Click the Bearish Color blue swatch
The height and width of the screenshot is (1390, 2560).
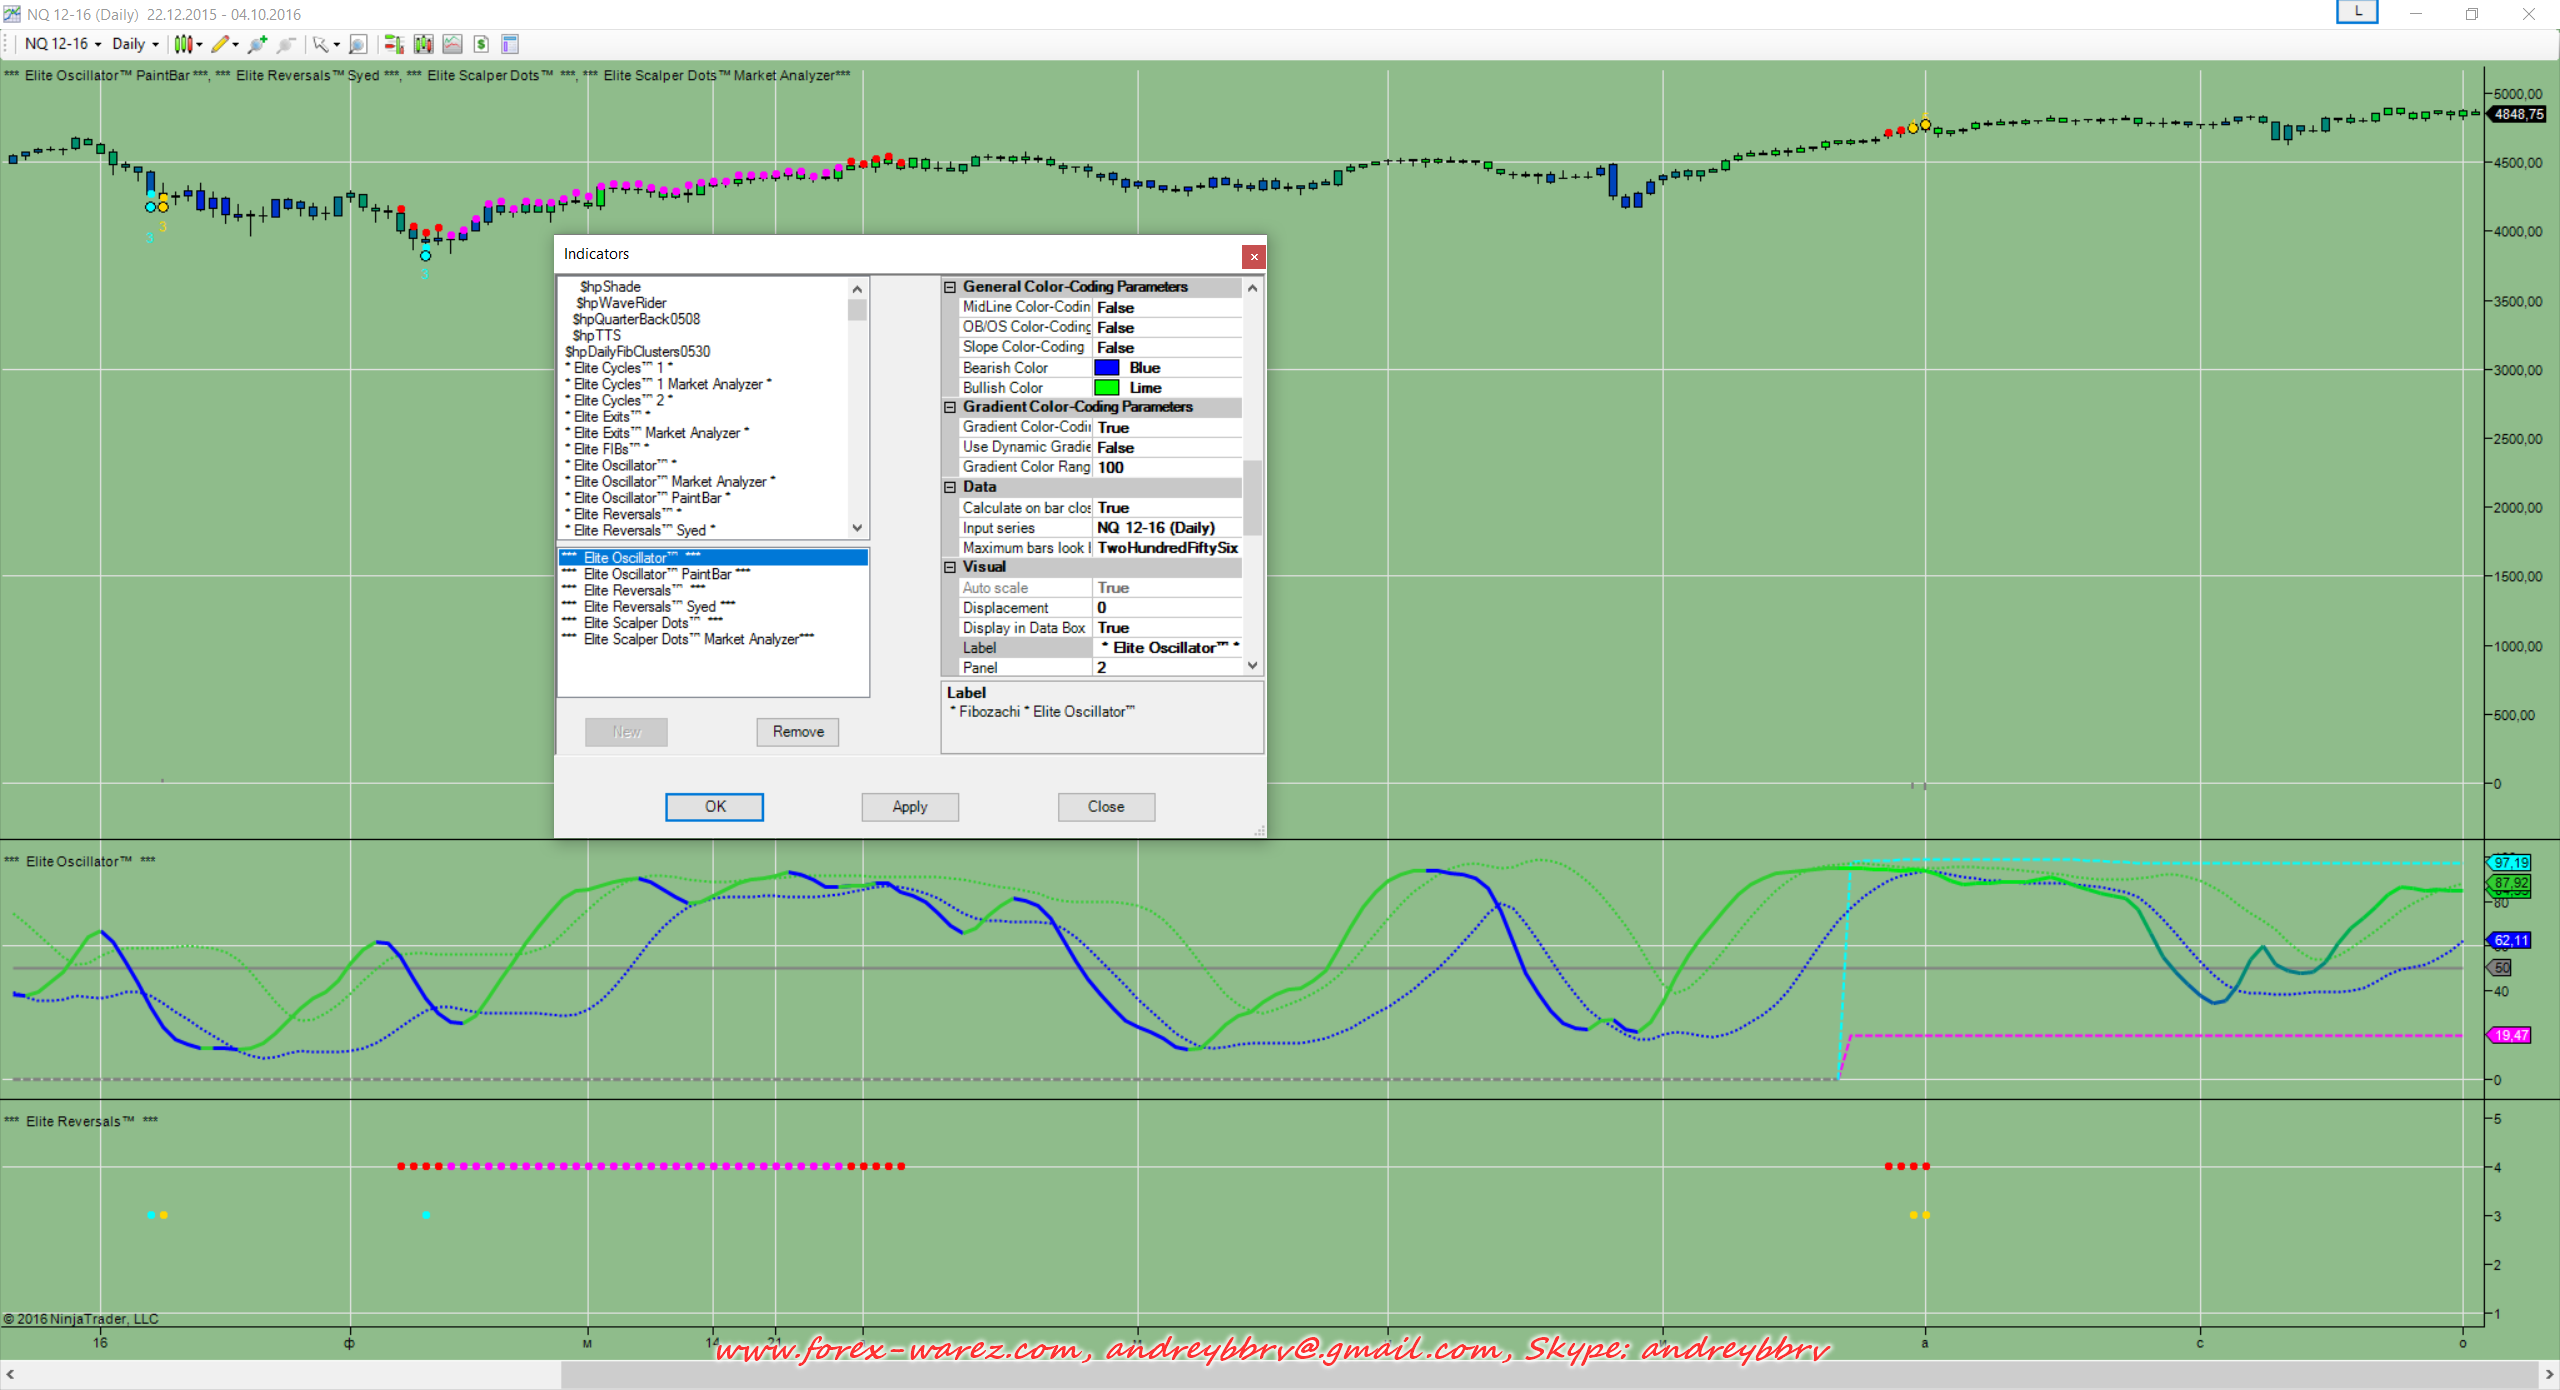(x=1107, y=368)
